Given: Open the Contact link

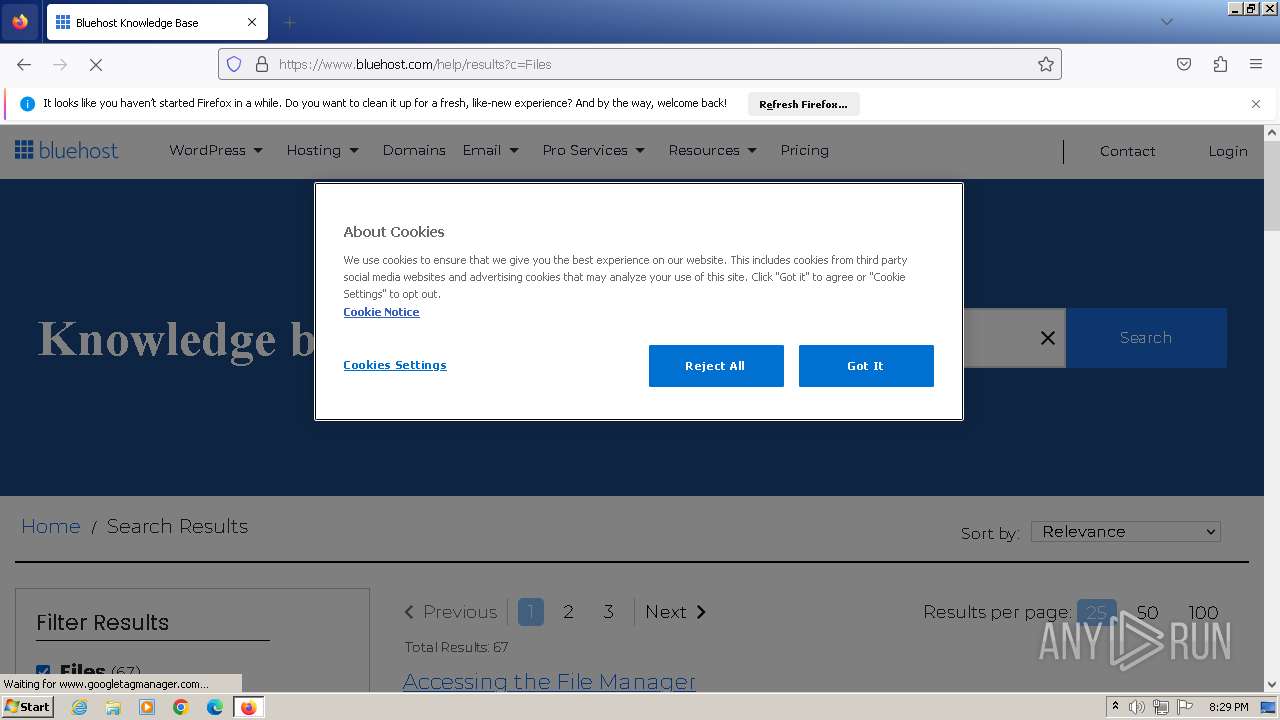Looking at the screenshot, I should [x=1127, y=151].
